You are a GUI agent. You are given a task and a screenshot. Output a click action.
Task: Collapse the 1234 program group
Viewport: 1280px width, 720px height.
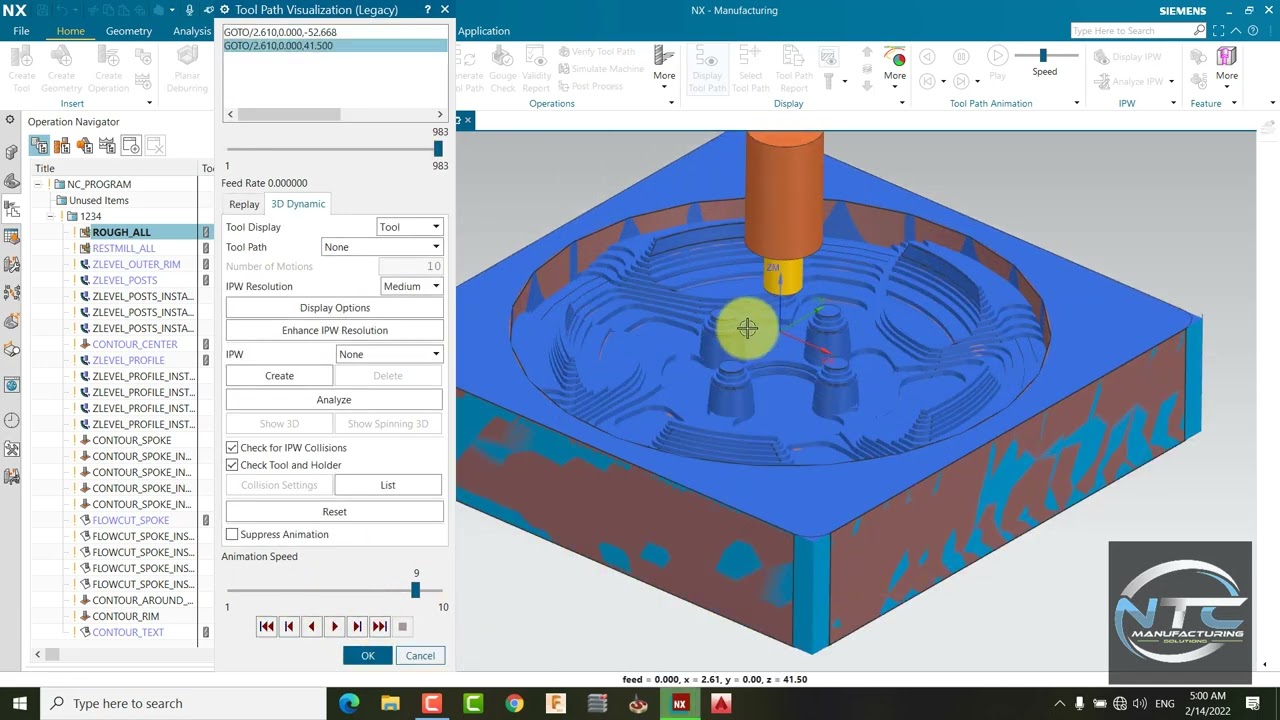[51, 216]
